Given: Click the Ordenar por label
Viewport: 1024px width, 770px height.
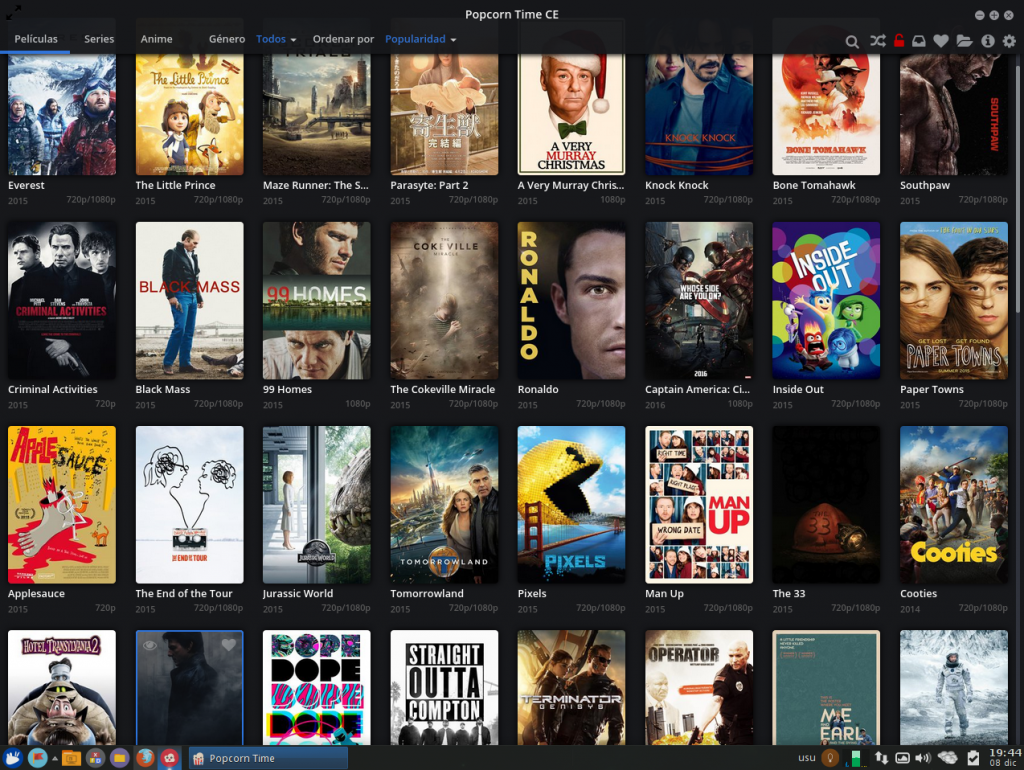Looking at the screenshot, I should (x=343, y=39).
